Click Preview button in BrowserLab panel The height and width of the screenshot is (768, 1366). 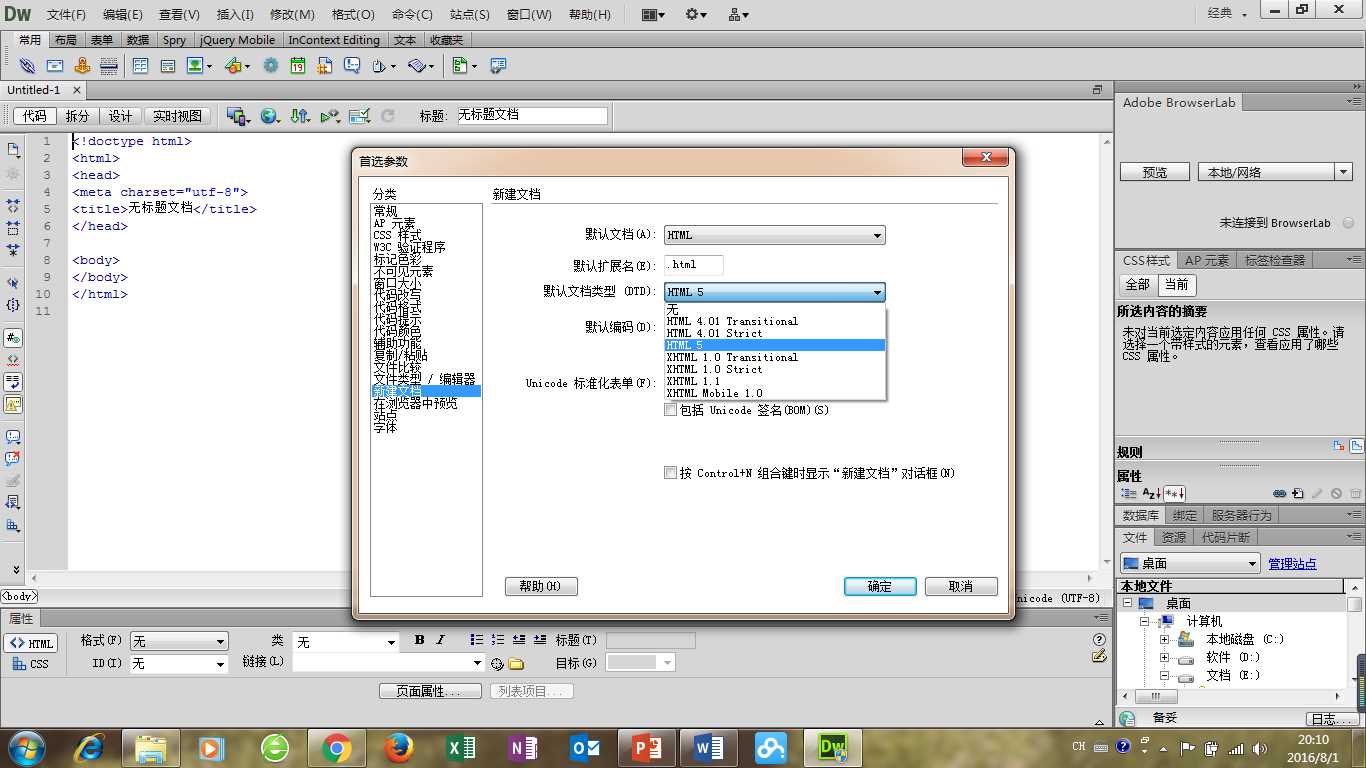(x=1155, y=172)
